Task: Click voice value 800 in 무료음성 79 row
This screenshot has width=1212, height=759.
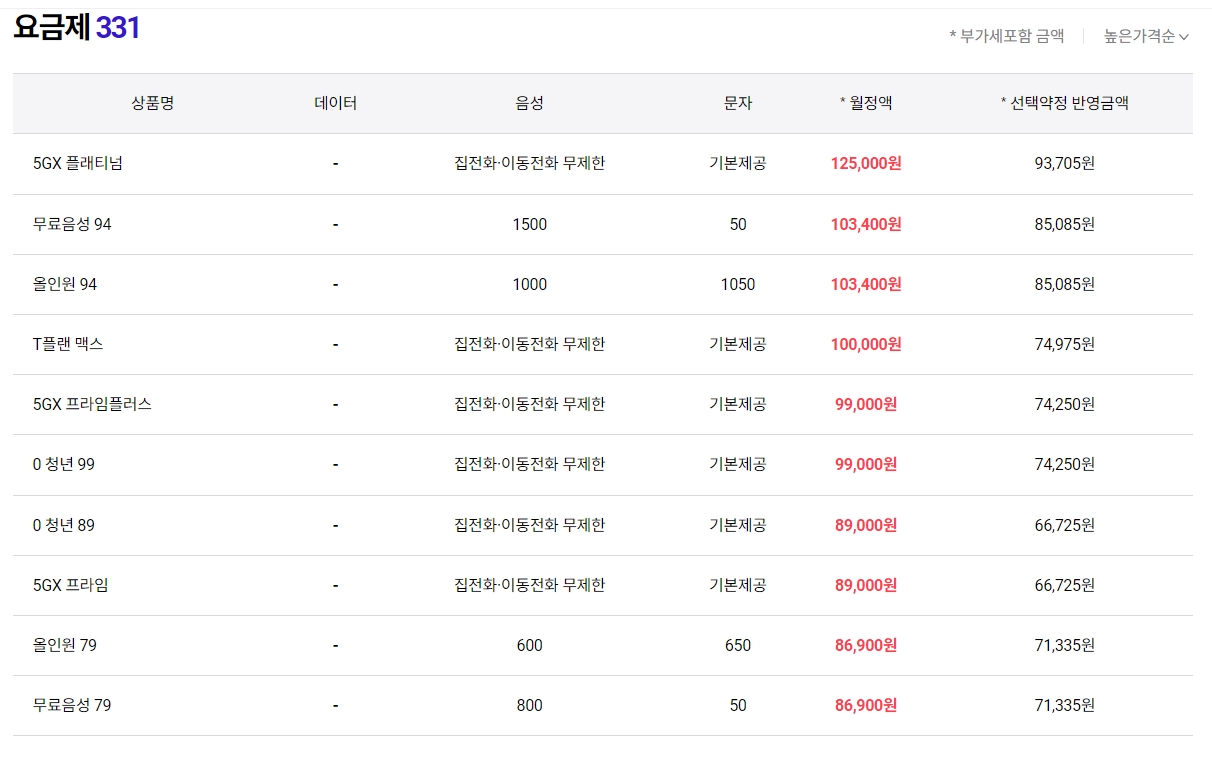Action: [x=529, y=705]
